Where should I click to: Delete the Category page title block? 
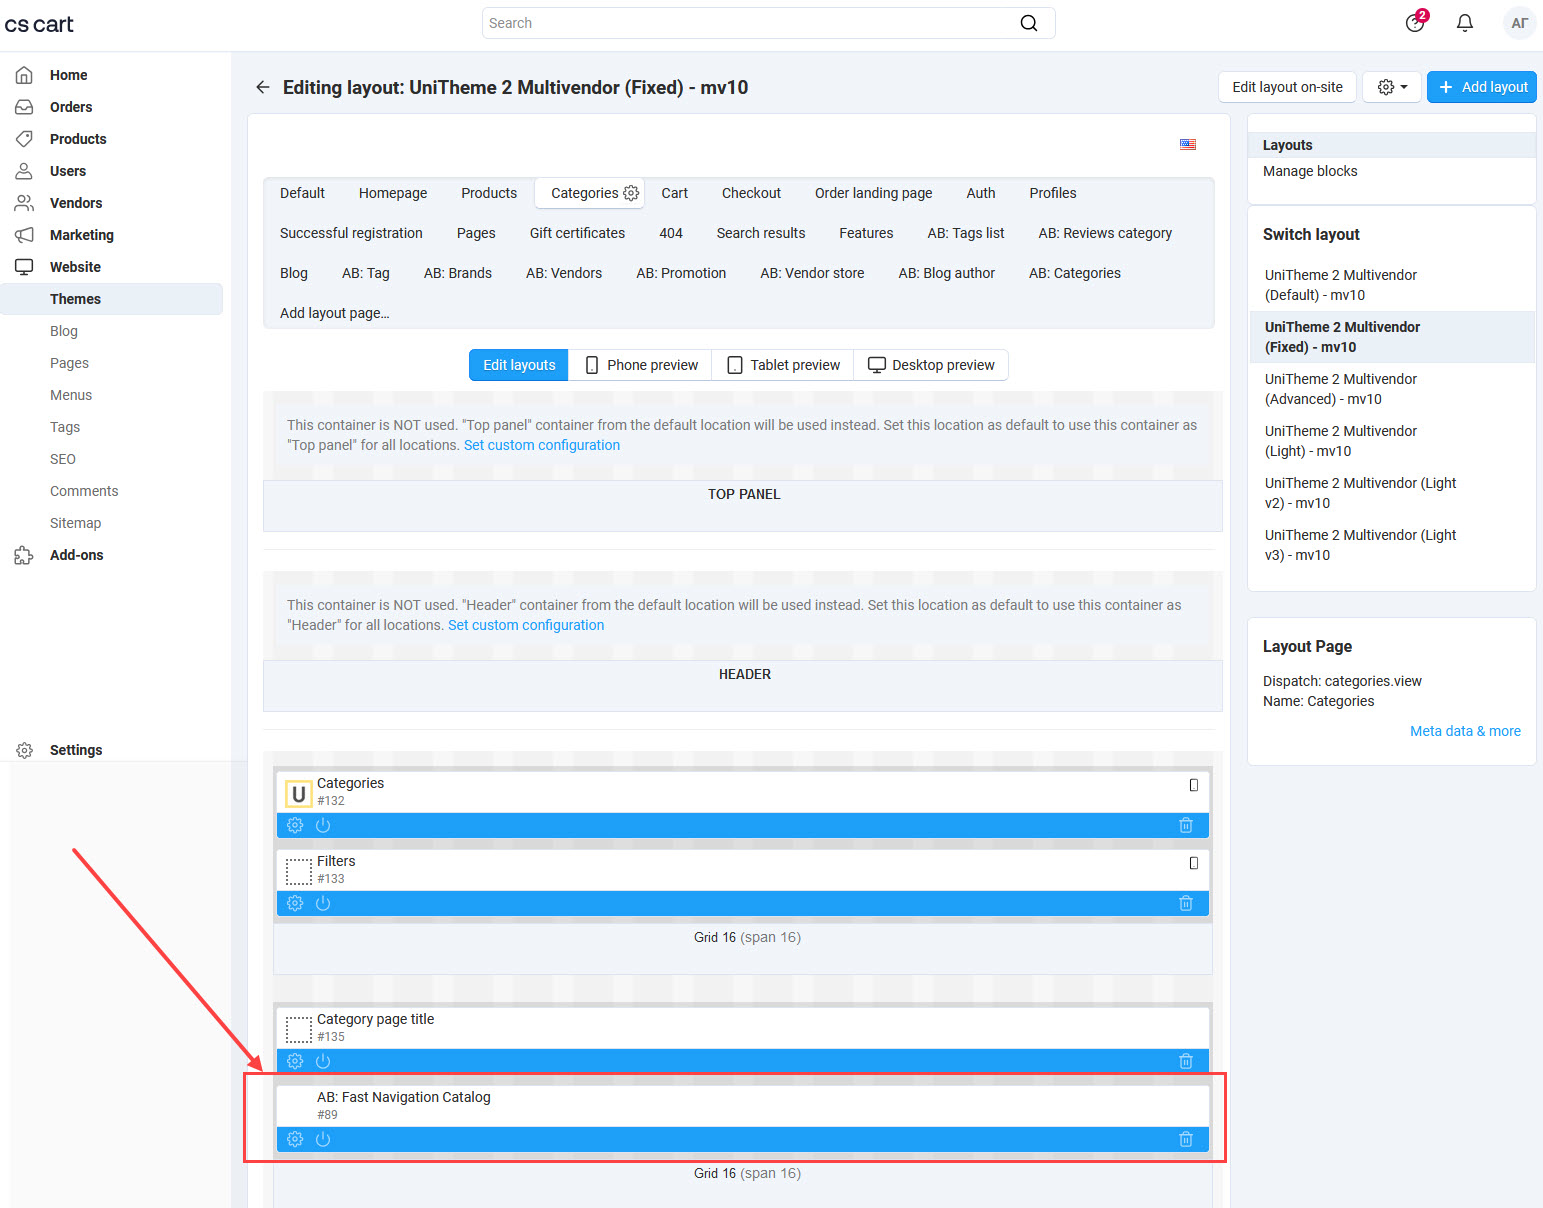[x=1186, y=1061]
